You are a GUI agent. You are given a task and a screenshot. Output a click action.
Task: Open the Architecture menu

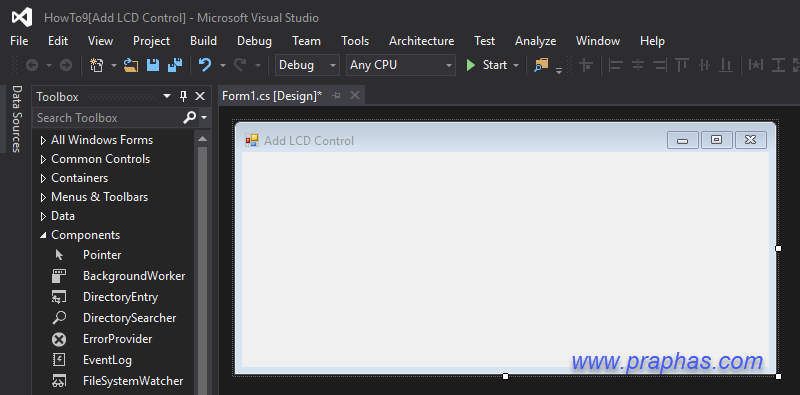421,41
